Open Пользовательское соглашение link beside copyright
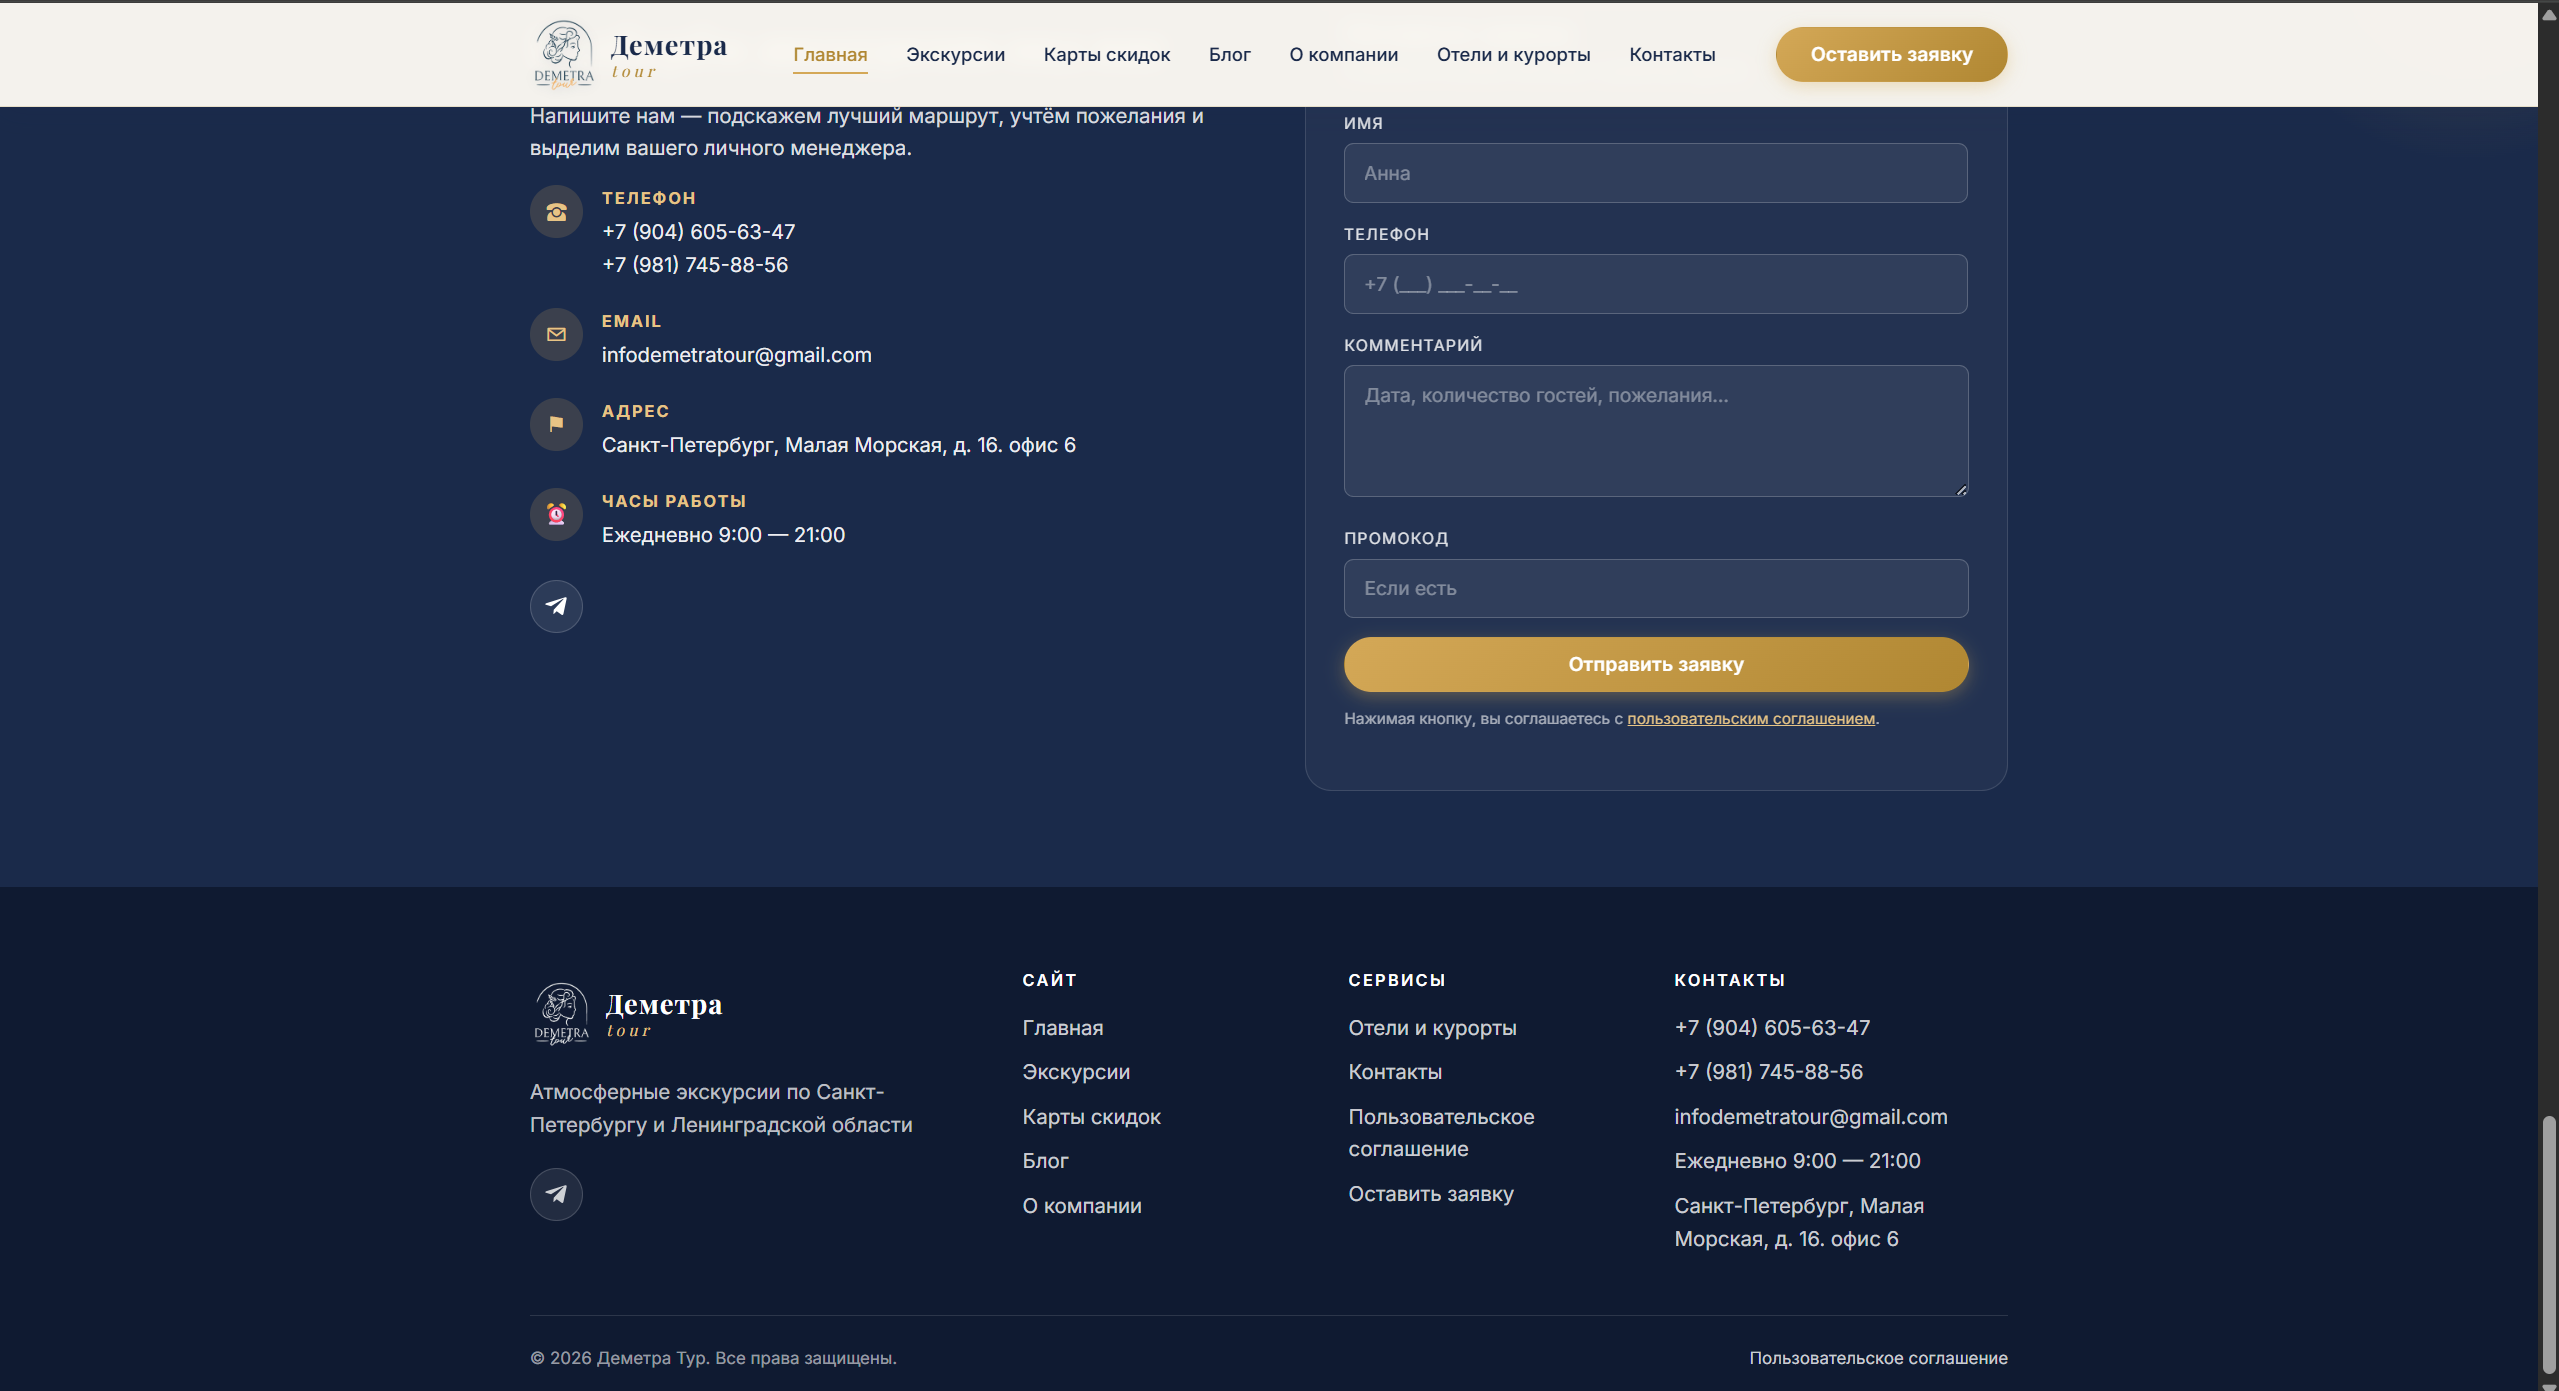The width and height of the screenshot is (2559, 1391). click(x=1878, y=1358)
